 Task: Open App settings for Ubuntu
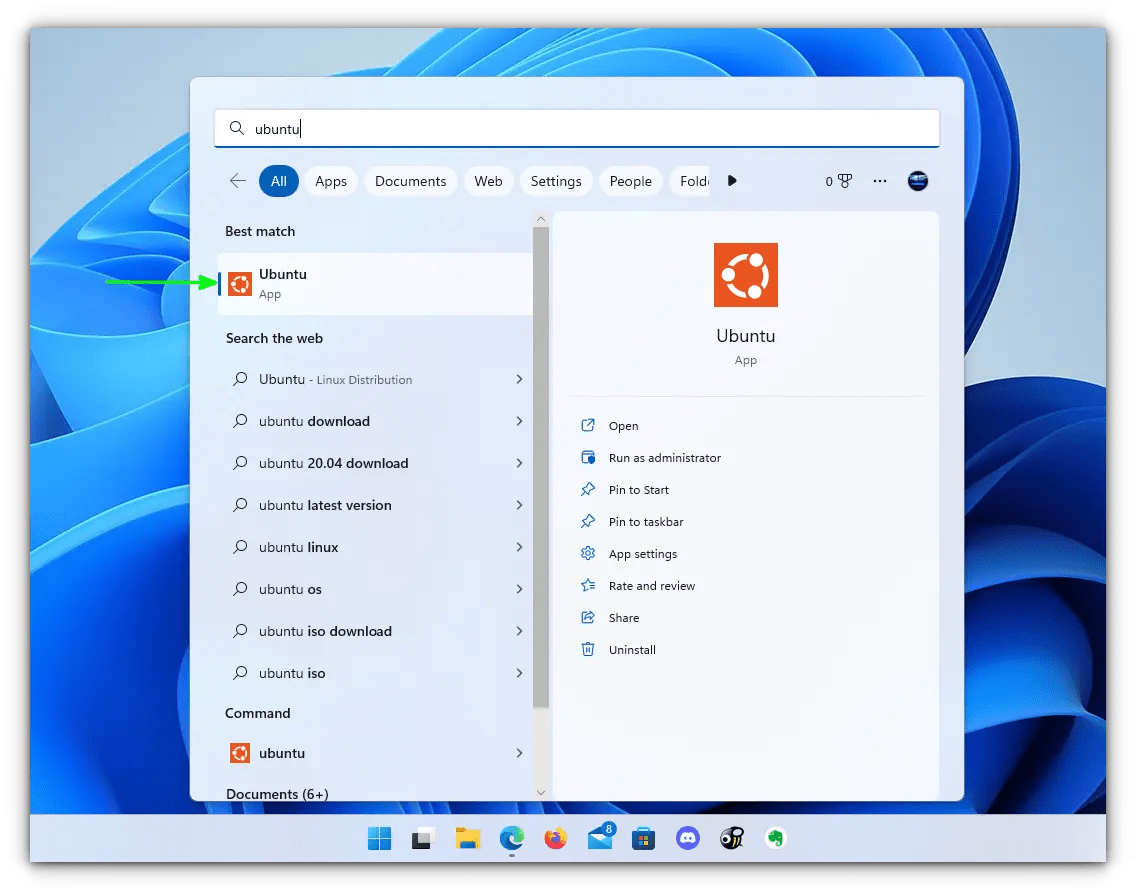click(643, 553)
